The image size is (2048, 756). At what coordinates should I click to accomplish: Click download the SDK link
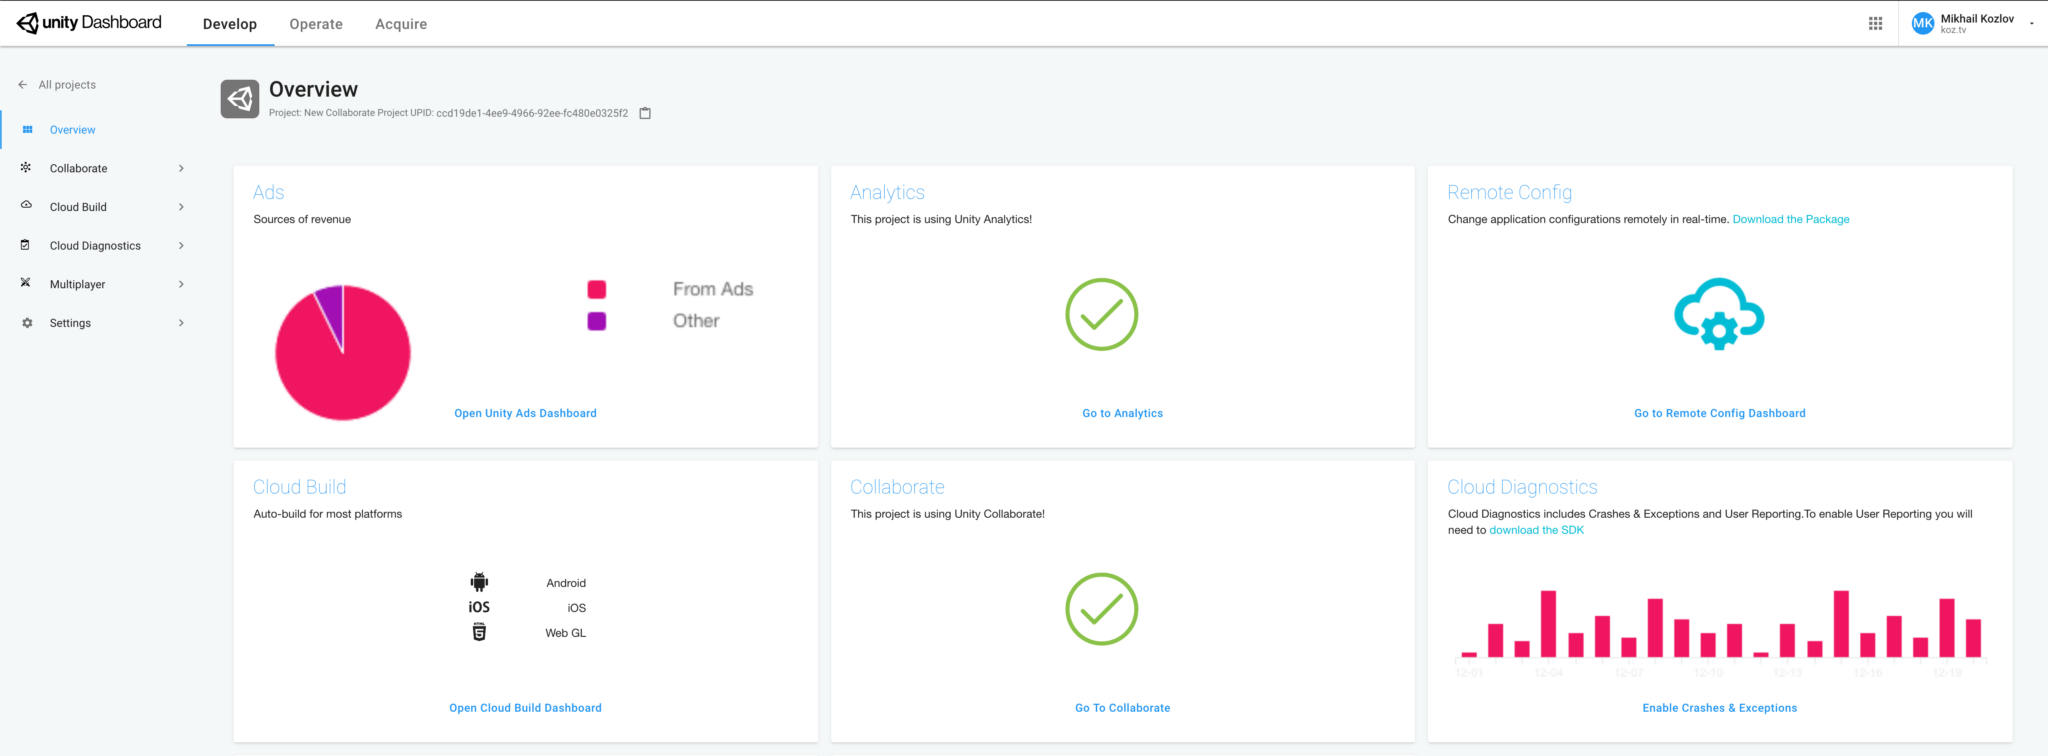(x=1536, y=530)
